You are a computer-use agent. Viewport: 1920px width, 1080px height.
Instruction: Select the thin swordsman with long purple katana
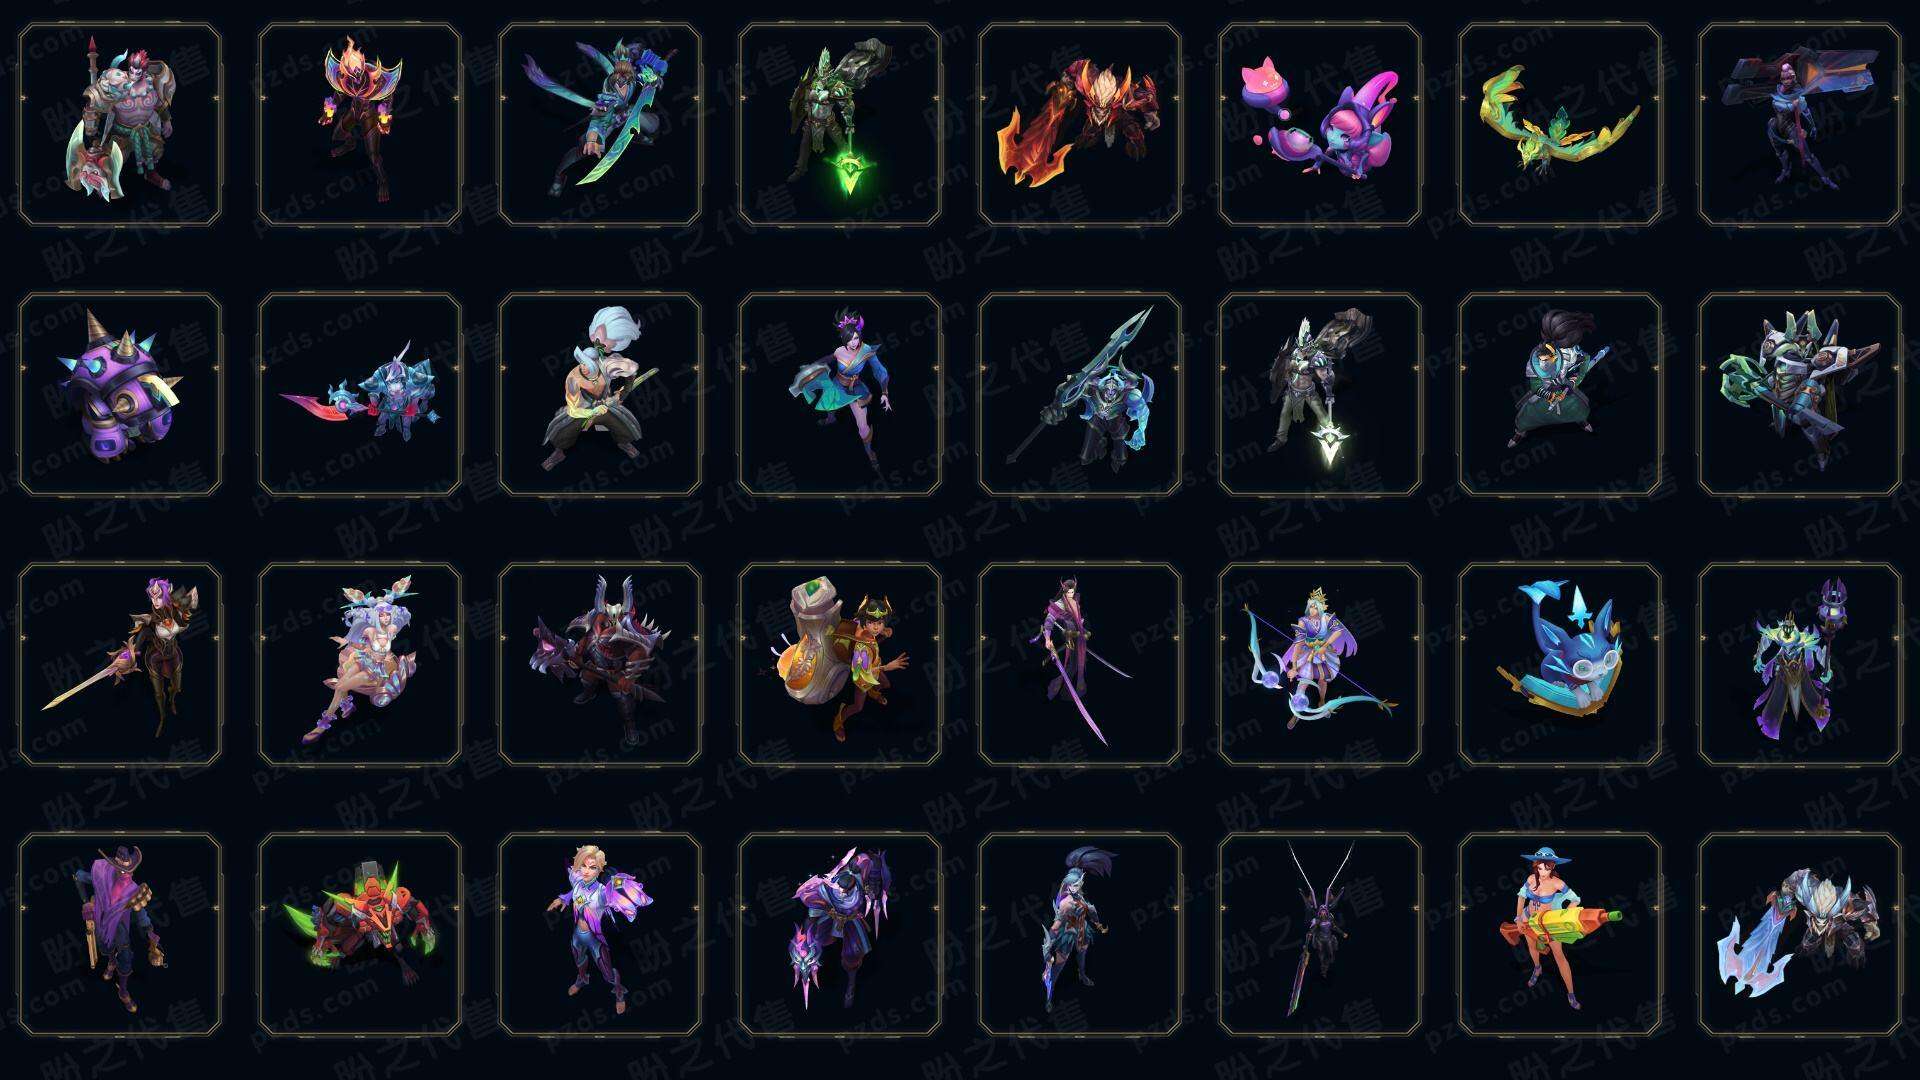pos(1080,664)
